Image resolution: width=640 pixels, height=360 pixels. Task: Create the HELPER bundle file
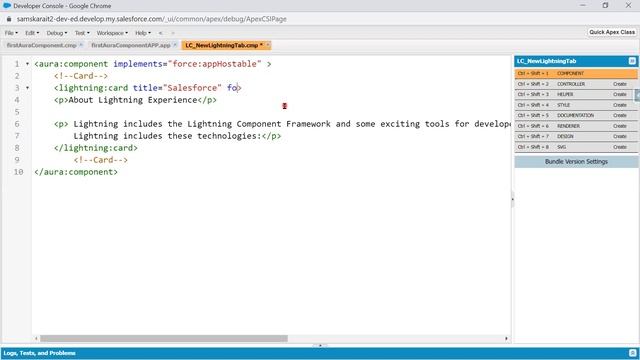[x=620, y=94]
